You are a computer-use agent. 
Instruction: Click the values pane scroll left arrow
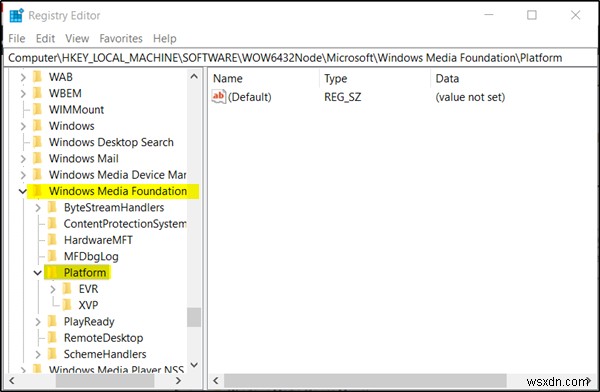pos(216,381)
